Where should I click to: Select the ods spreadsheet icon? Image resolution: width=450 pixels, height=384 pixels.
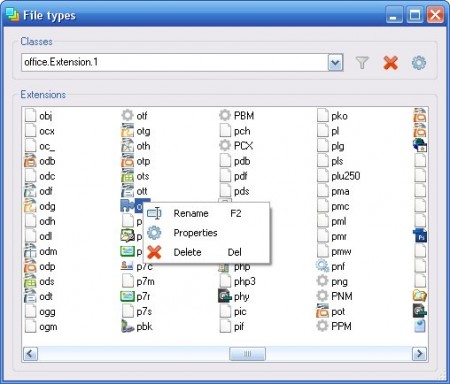pyautogui.click(x=30, y=281)
